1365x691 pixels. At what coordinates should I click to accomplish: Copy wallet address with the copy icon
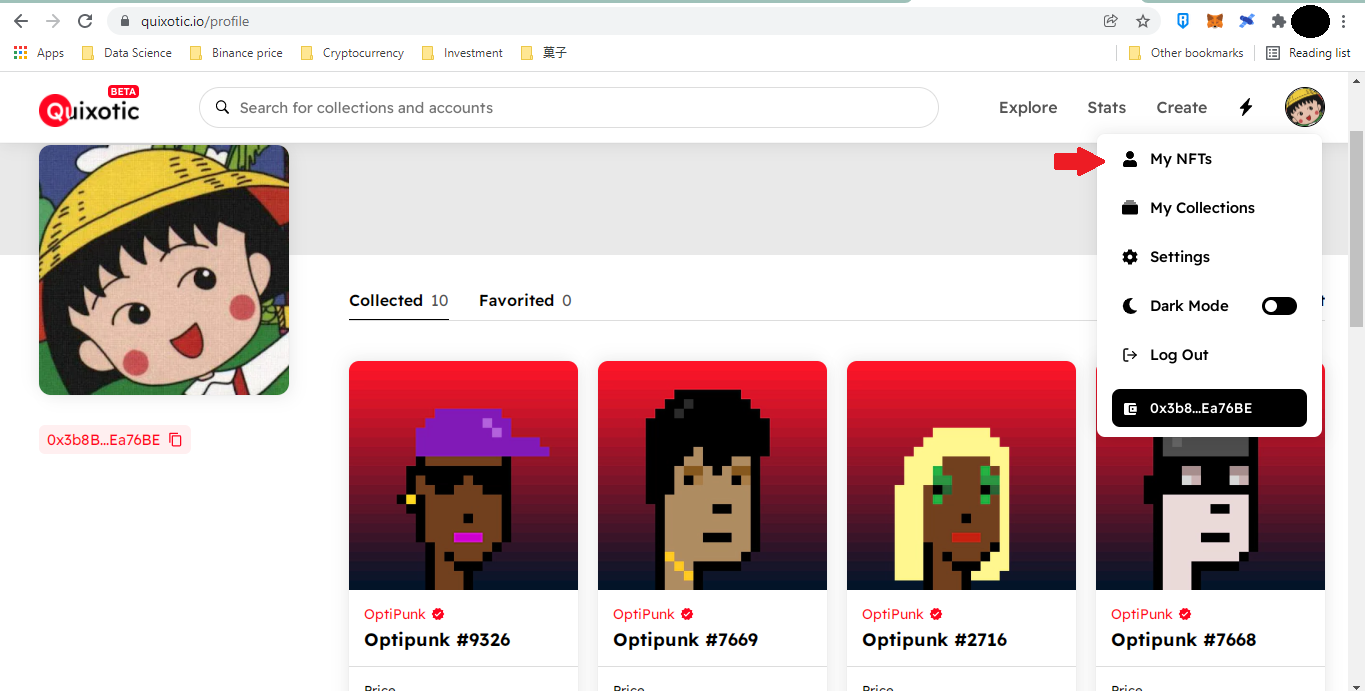(x=176, y=440)
